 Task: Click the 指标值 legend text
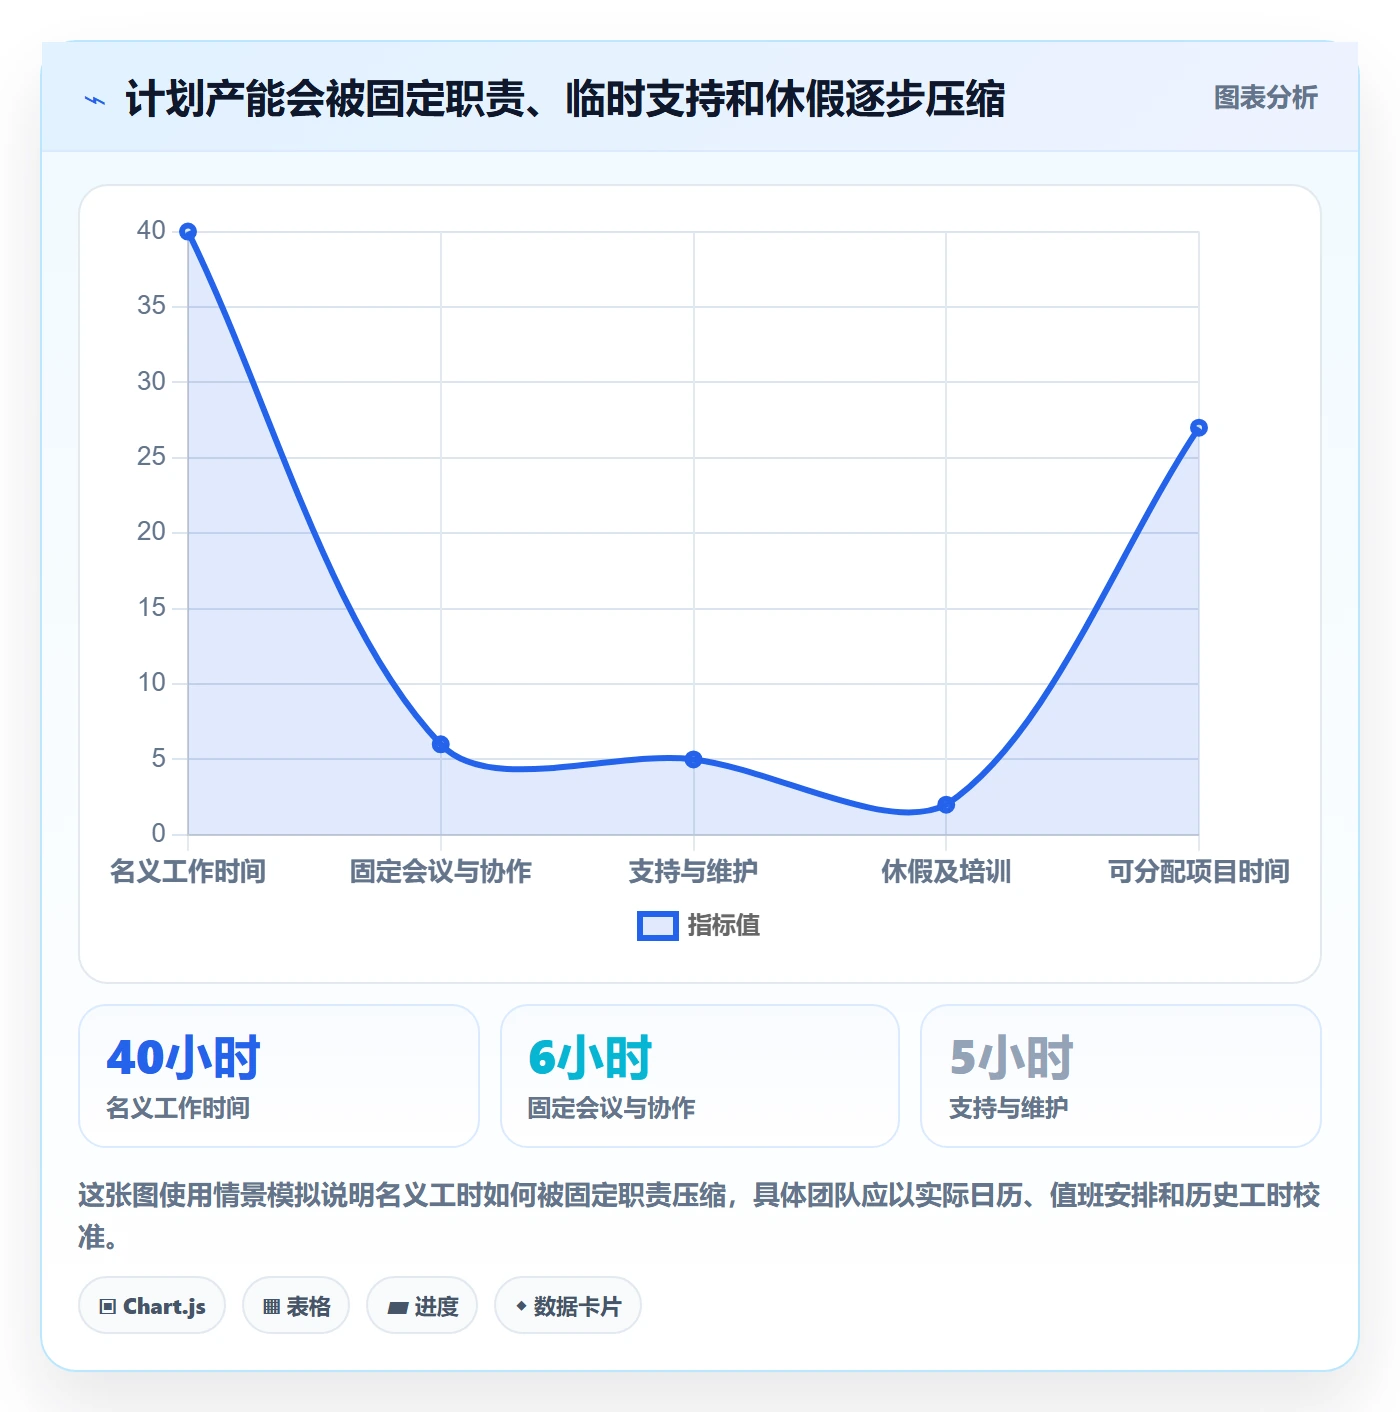[x=724, y=926]
